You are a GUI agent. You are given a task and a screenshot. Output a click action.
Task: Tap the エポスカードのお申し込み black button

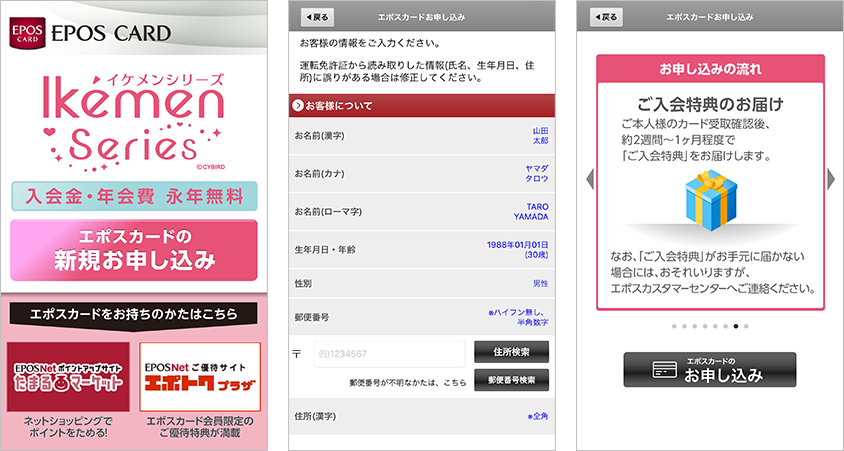click(x=710, y=370)
